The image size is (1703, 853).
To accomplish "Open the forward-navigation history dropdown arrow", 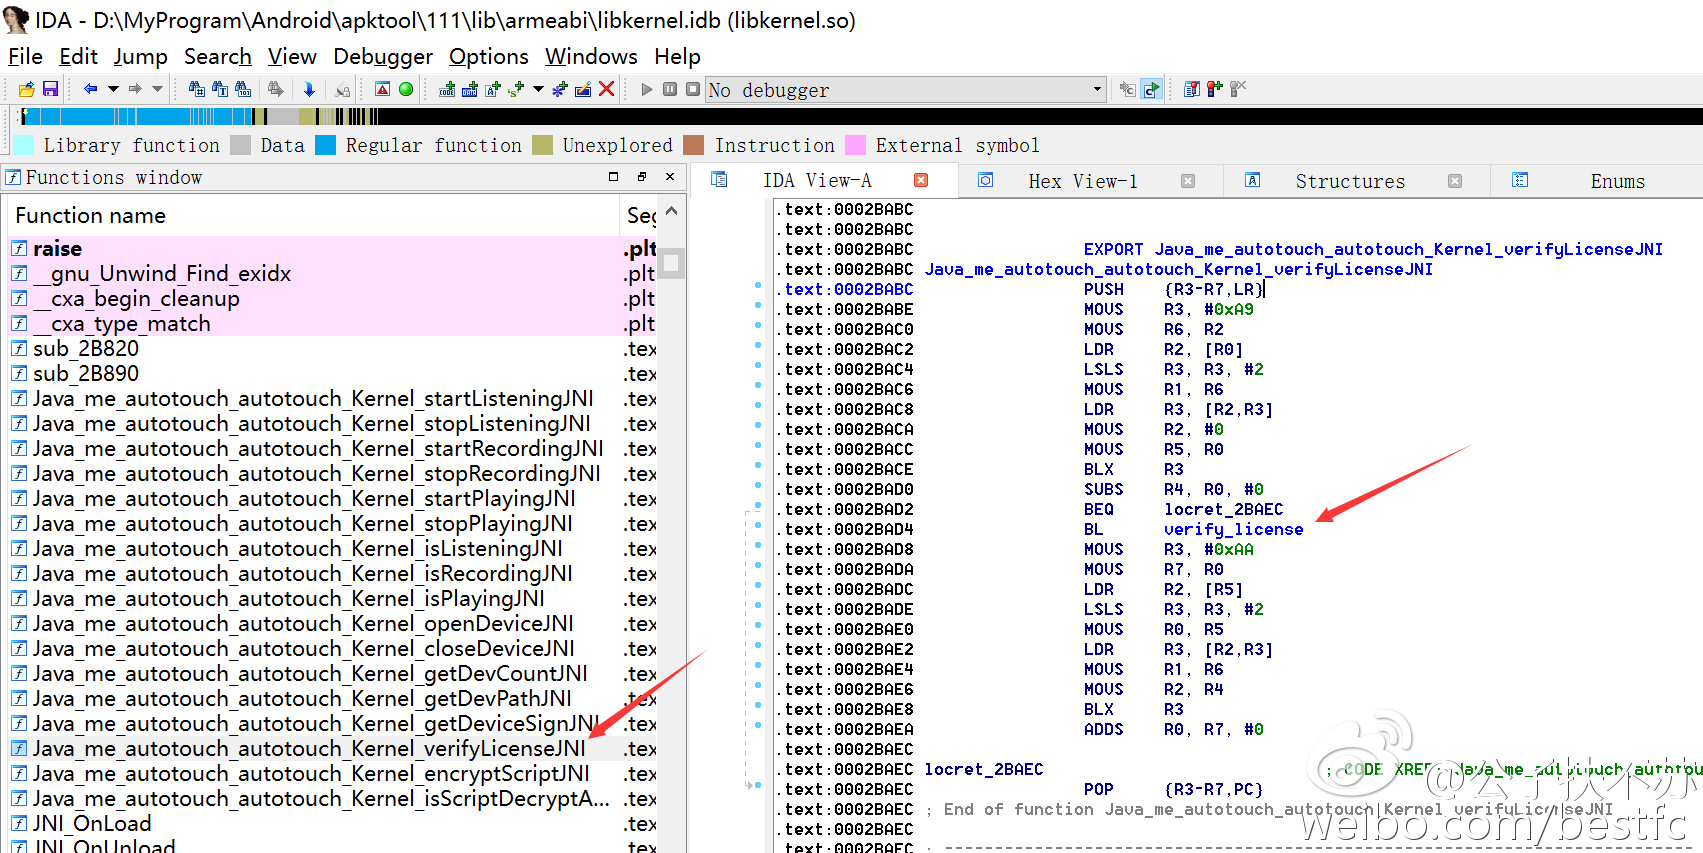I will click(157, 89).
